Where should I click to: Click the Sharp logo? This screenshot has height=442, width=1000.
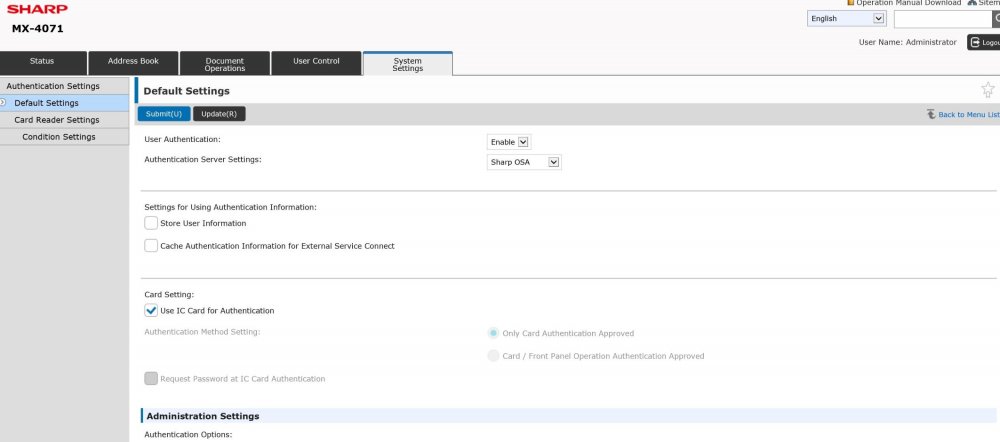click(37, 8)
